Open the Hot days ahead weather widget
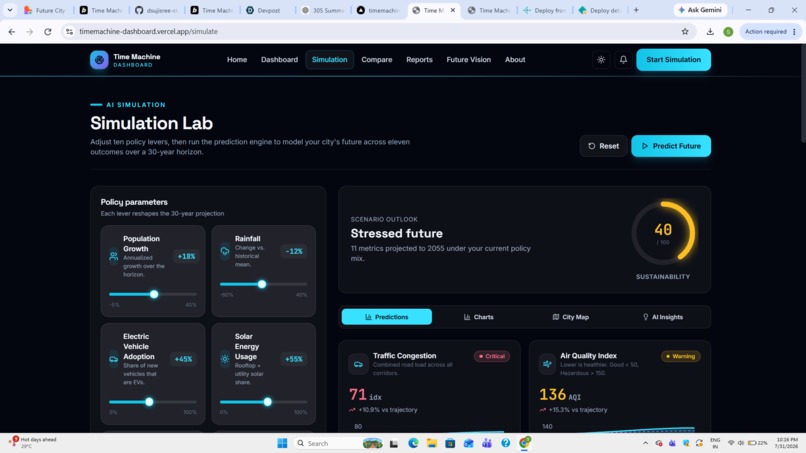This screenshot has width=806, height=453. 33,443
